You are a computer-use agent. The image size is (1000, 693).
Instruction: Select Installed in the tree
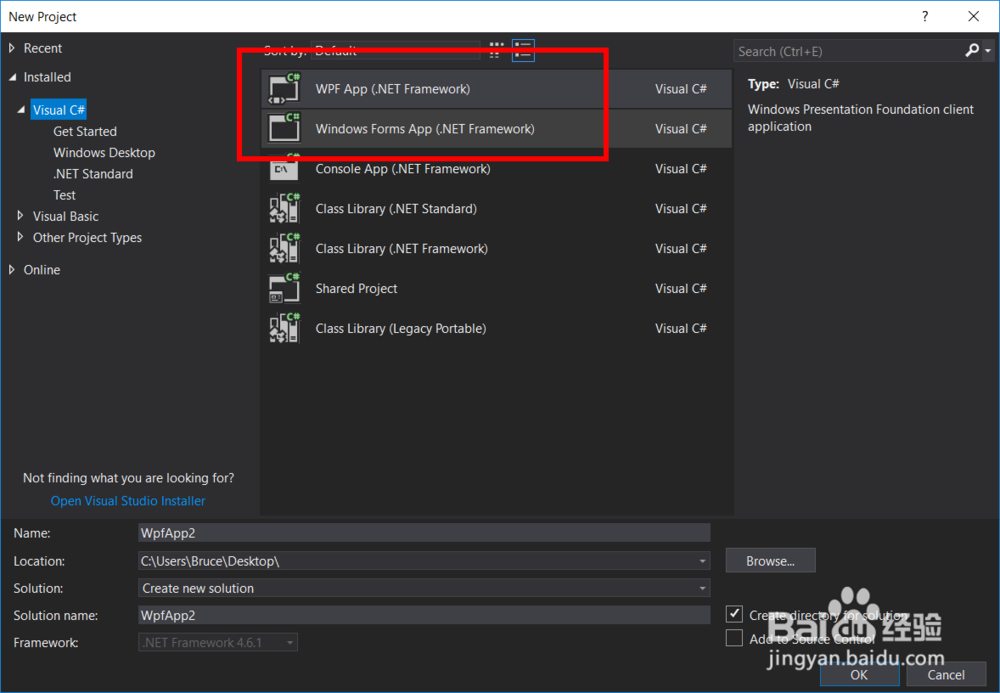point(47,77)
